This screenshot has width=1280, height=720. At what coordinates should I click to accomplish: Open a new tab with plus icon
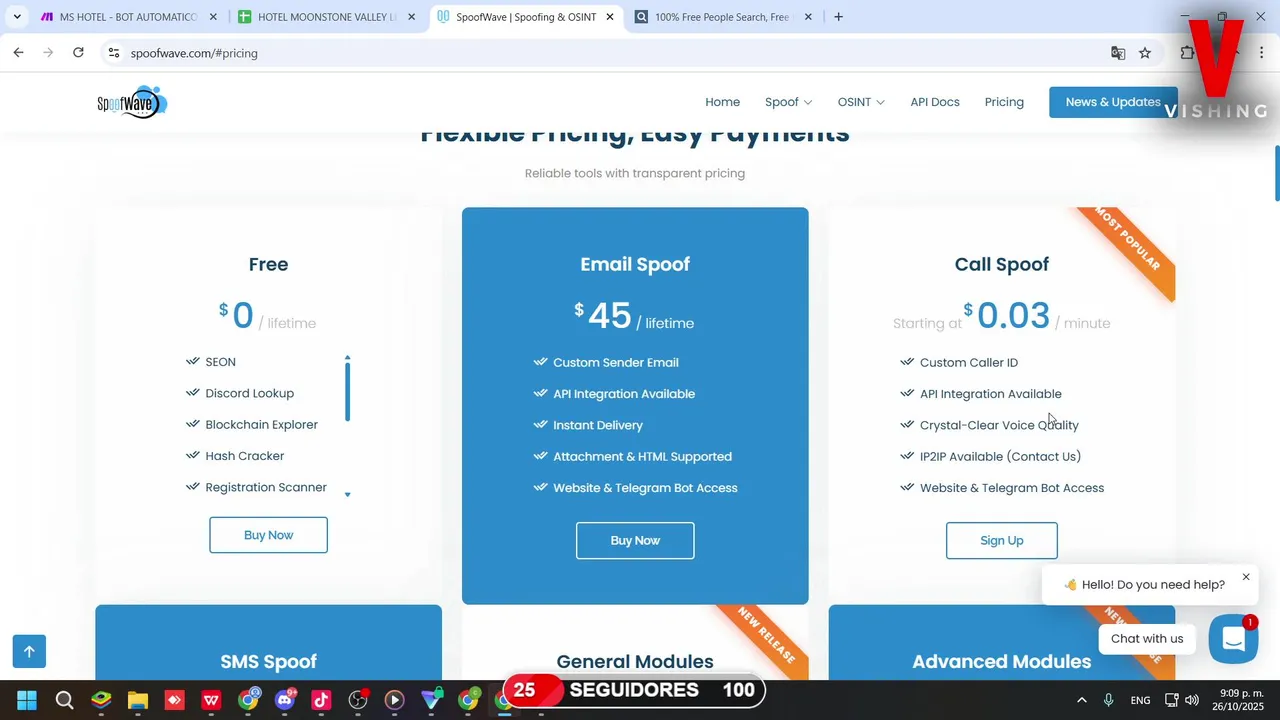pyautogui.click(x=838, y=17)
